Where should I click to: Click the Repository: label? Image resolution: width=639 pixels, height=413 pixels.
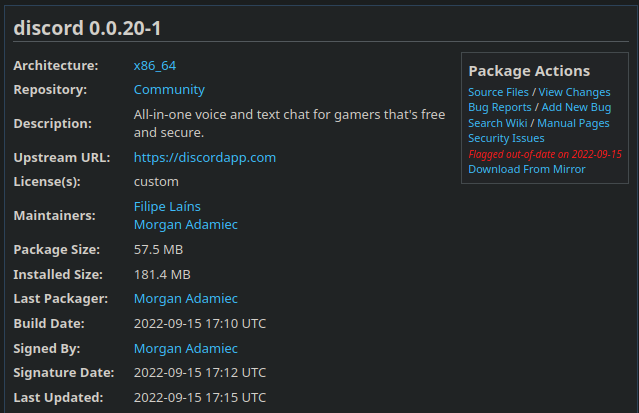(x=50, y=90)
